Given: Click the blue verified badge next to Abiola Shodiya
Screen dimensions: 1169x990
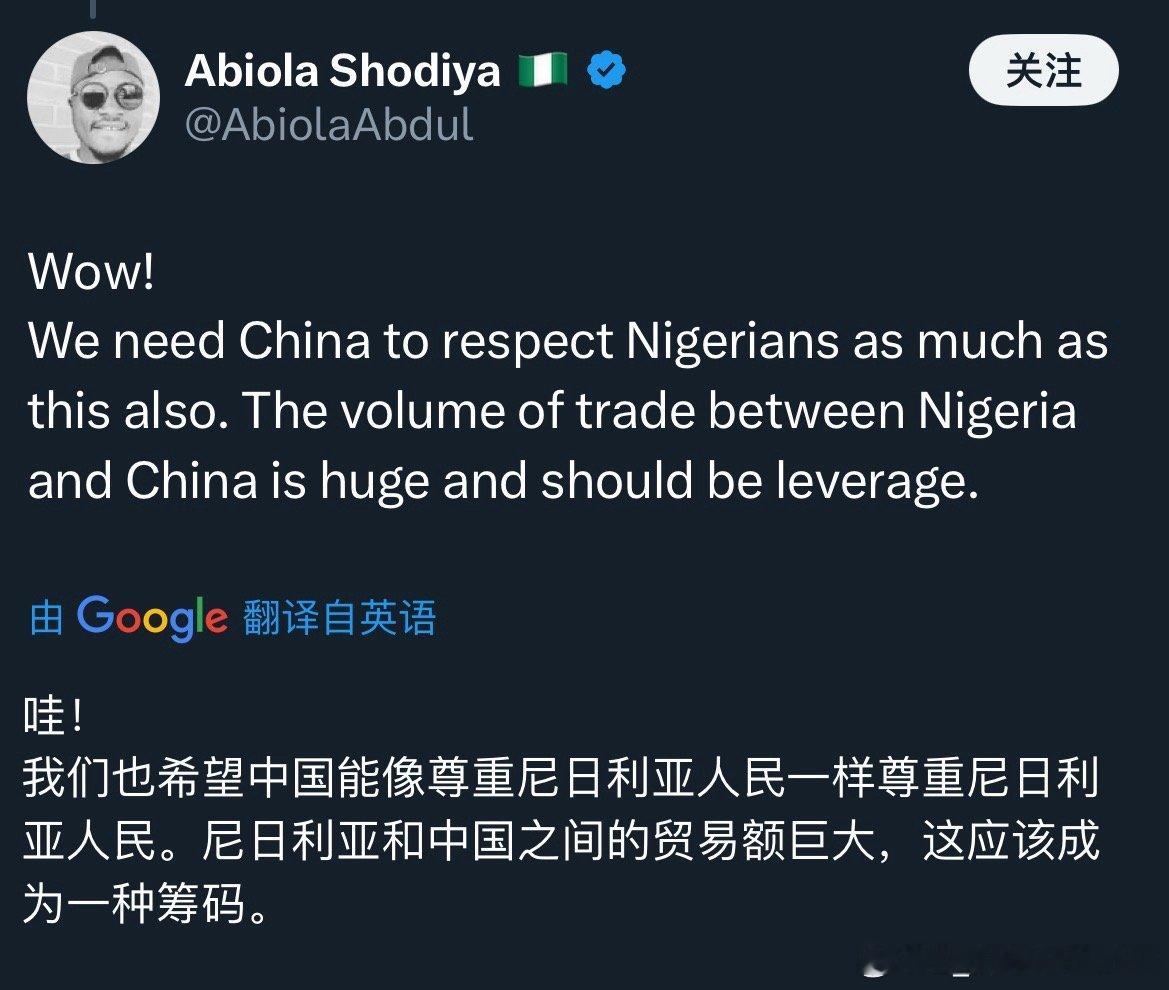Looking at the screenshot, I should coord(604,70).
